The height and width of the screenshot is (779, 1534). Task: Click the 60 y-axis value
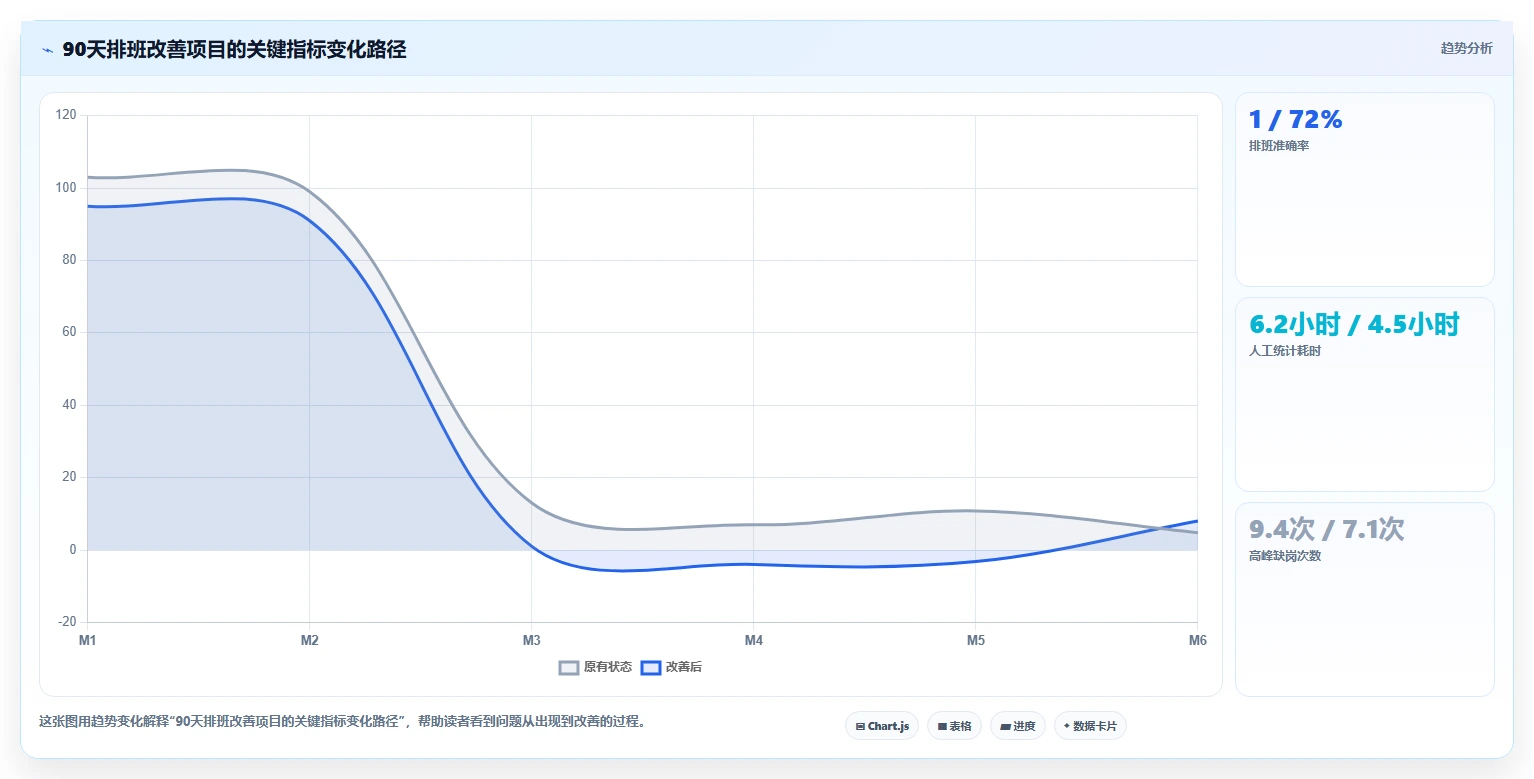(69, 332)
